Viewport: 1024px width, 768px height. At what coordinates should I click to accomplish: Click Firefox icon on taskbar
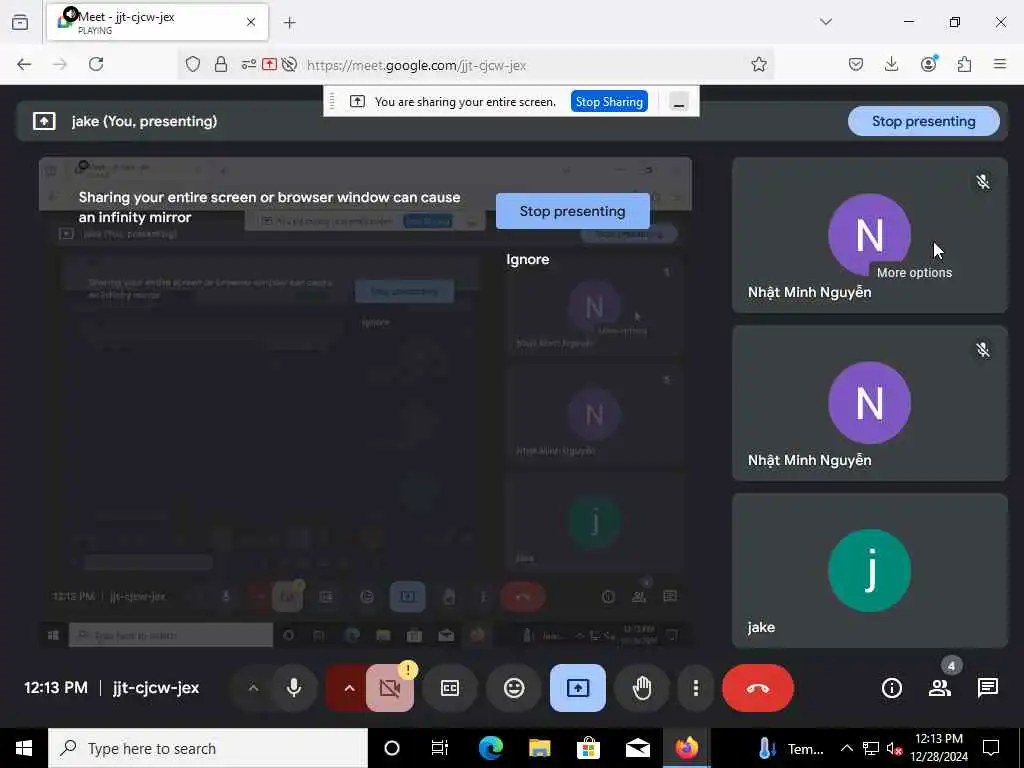[686, 748]
